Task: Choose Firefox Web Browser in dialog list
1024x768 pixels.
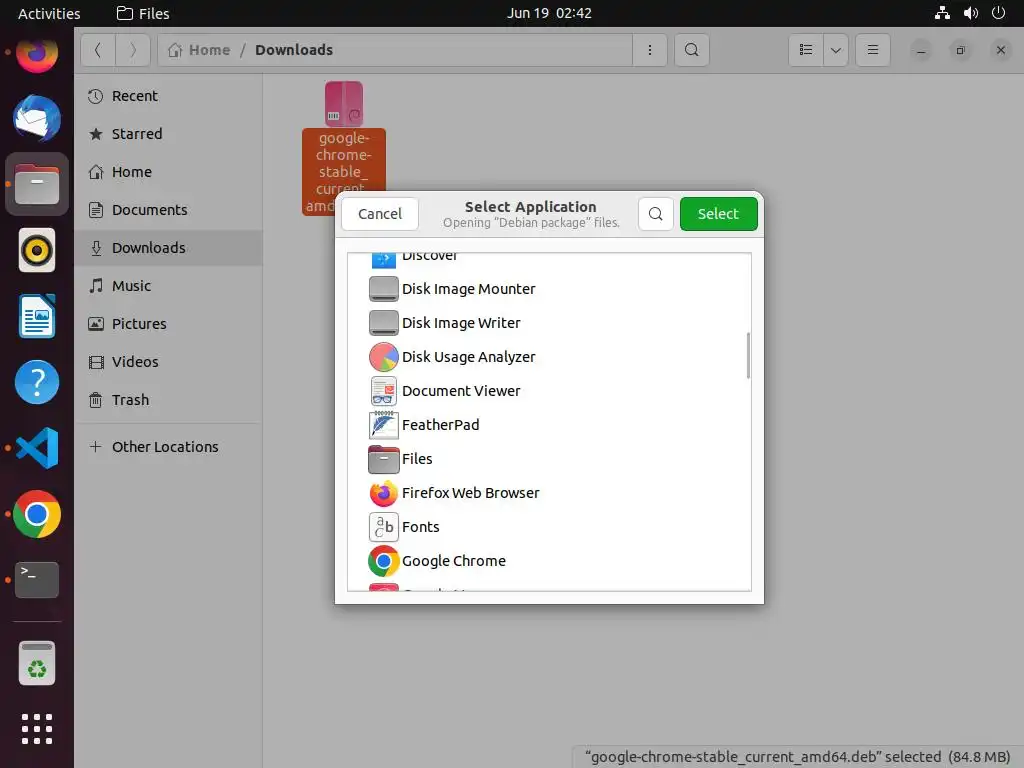Action: pos(549,492)
